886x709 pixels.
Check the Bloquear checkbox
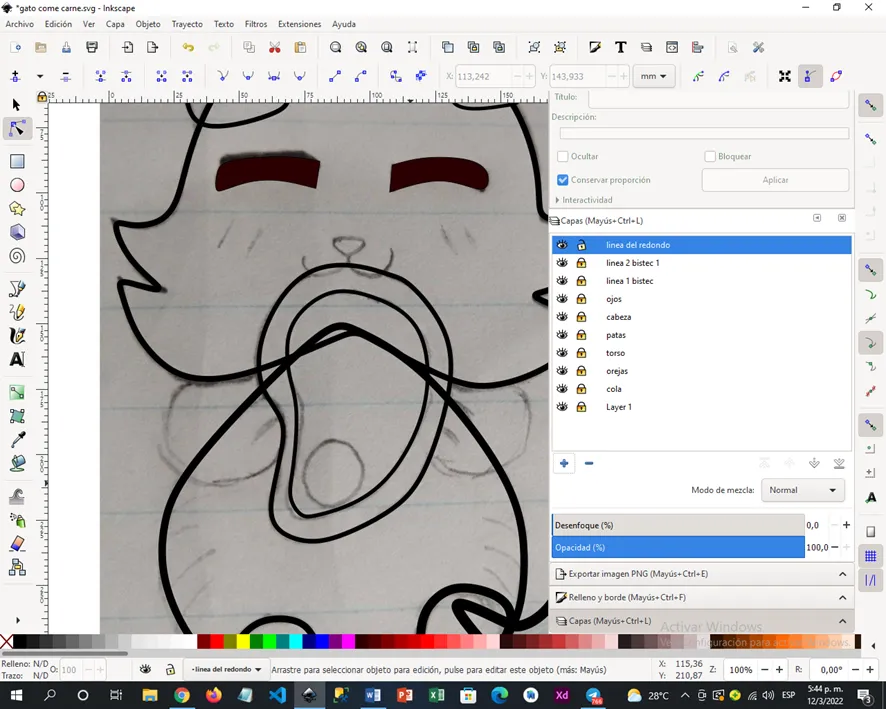[710, 156]
